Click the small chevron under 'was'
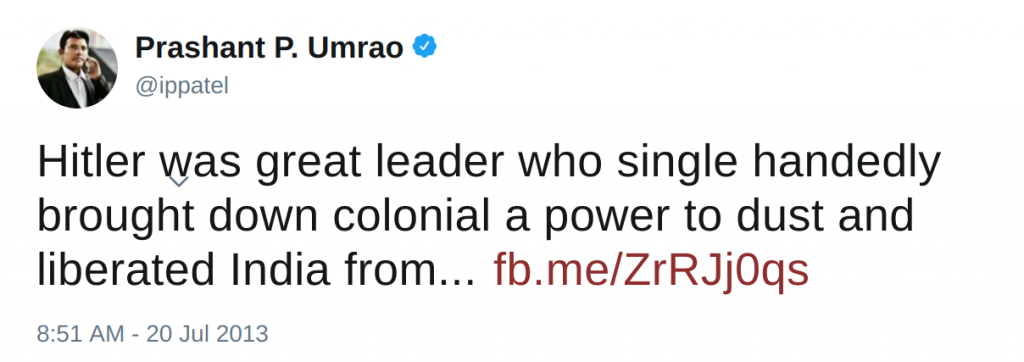The width and height of the screenshot is (1024, 362). coord(178,181)
